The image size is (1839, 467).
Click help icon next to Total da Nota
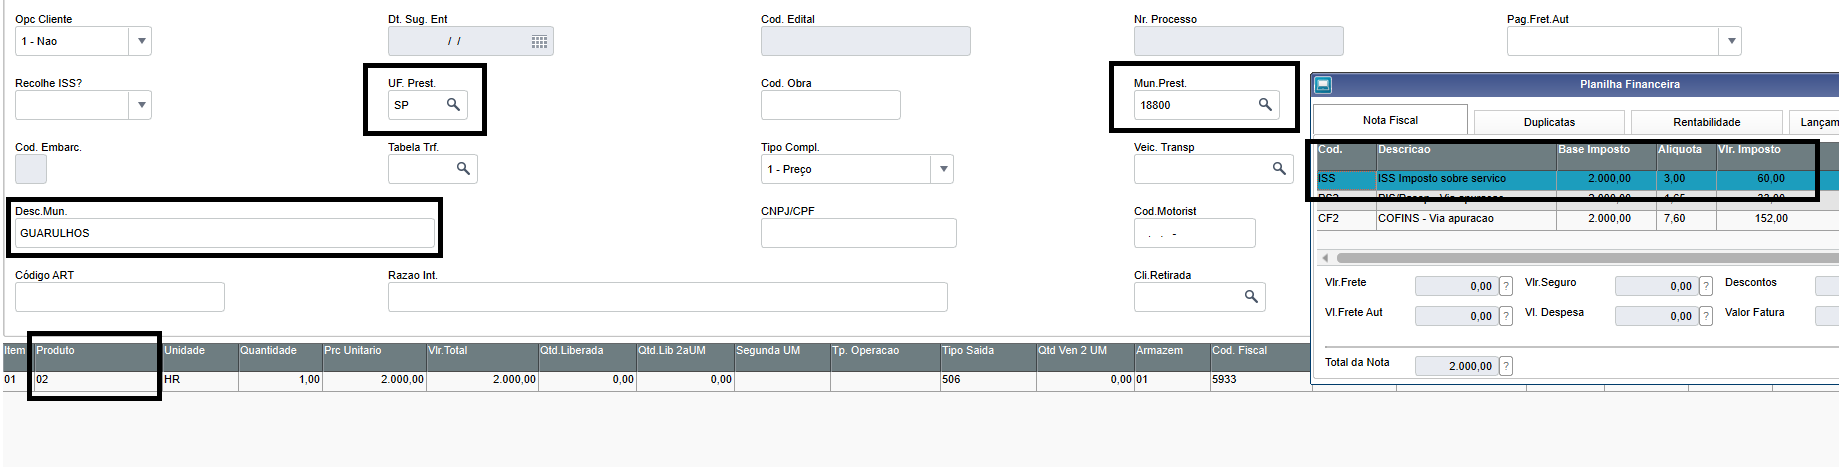point(1506,366)
